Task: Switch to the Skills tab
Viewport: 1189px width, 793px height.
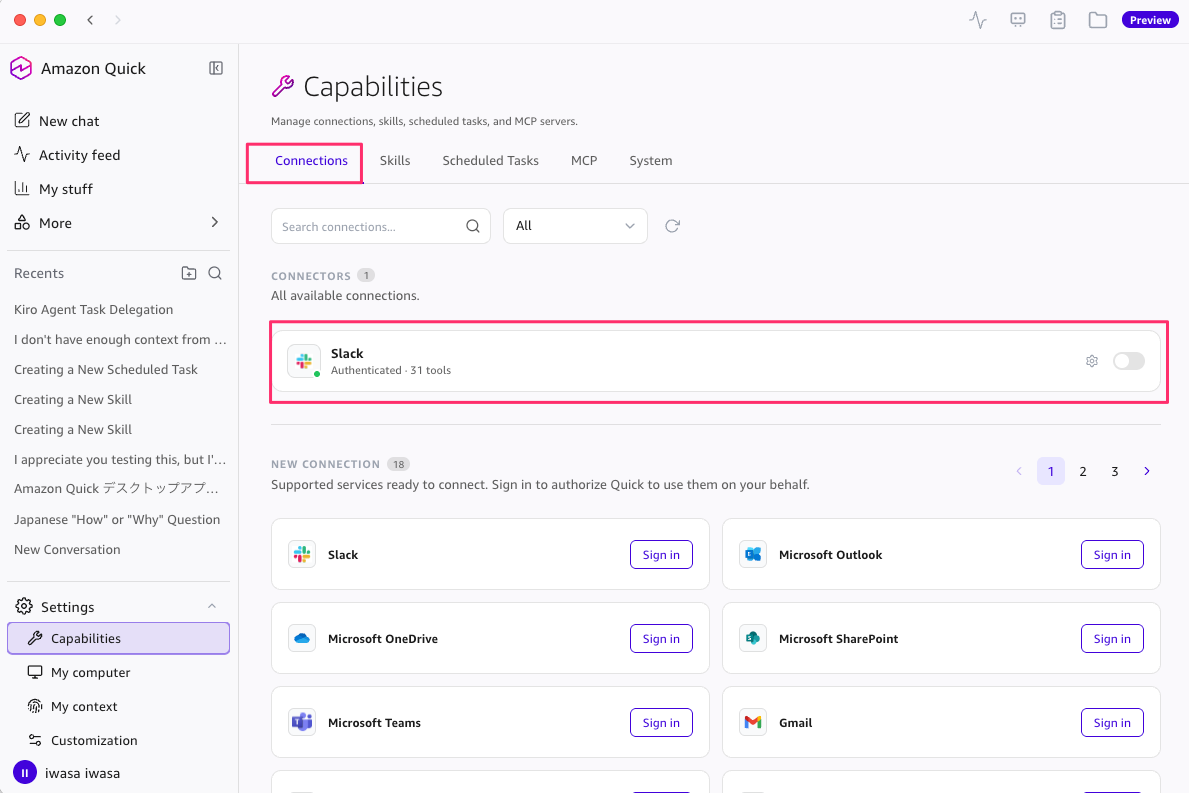Action: 394,161
